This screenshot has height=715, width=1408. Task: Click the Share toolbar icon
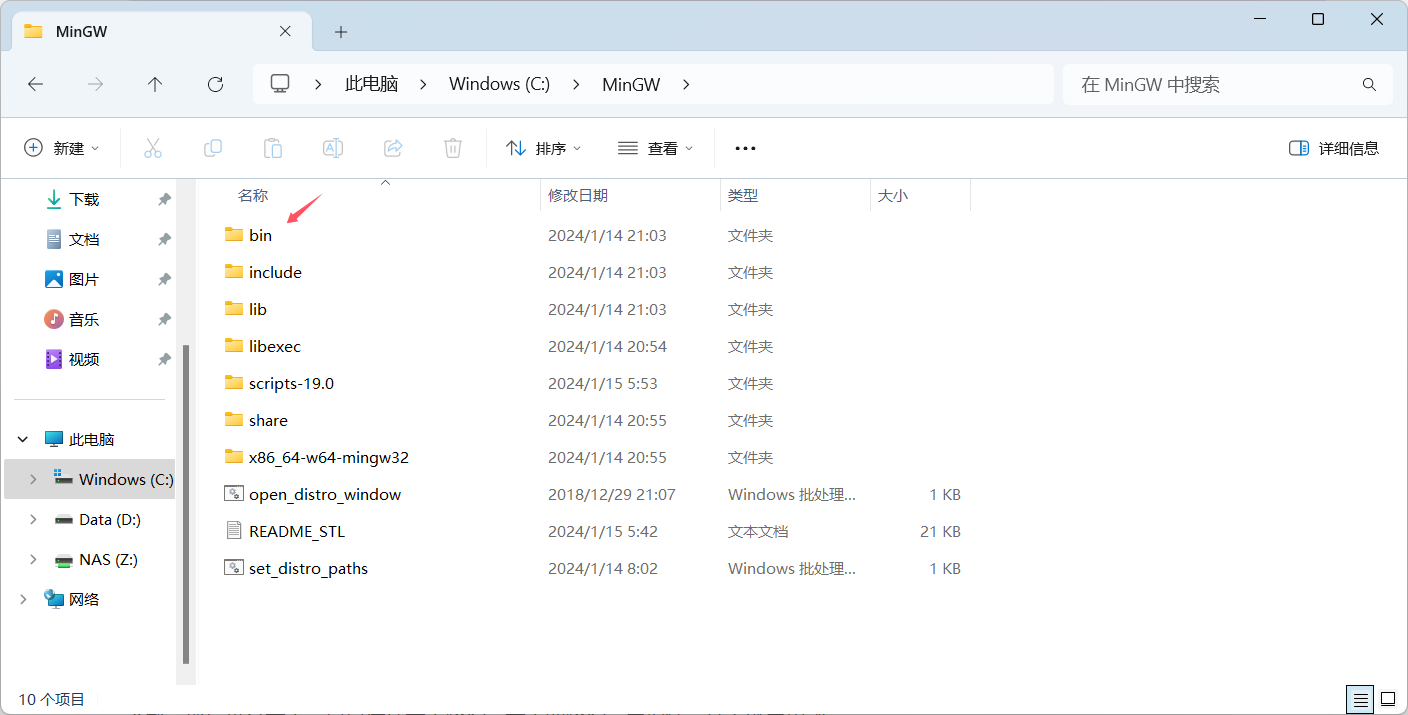click(x=393, y=148)
